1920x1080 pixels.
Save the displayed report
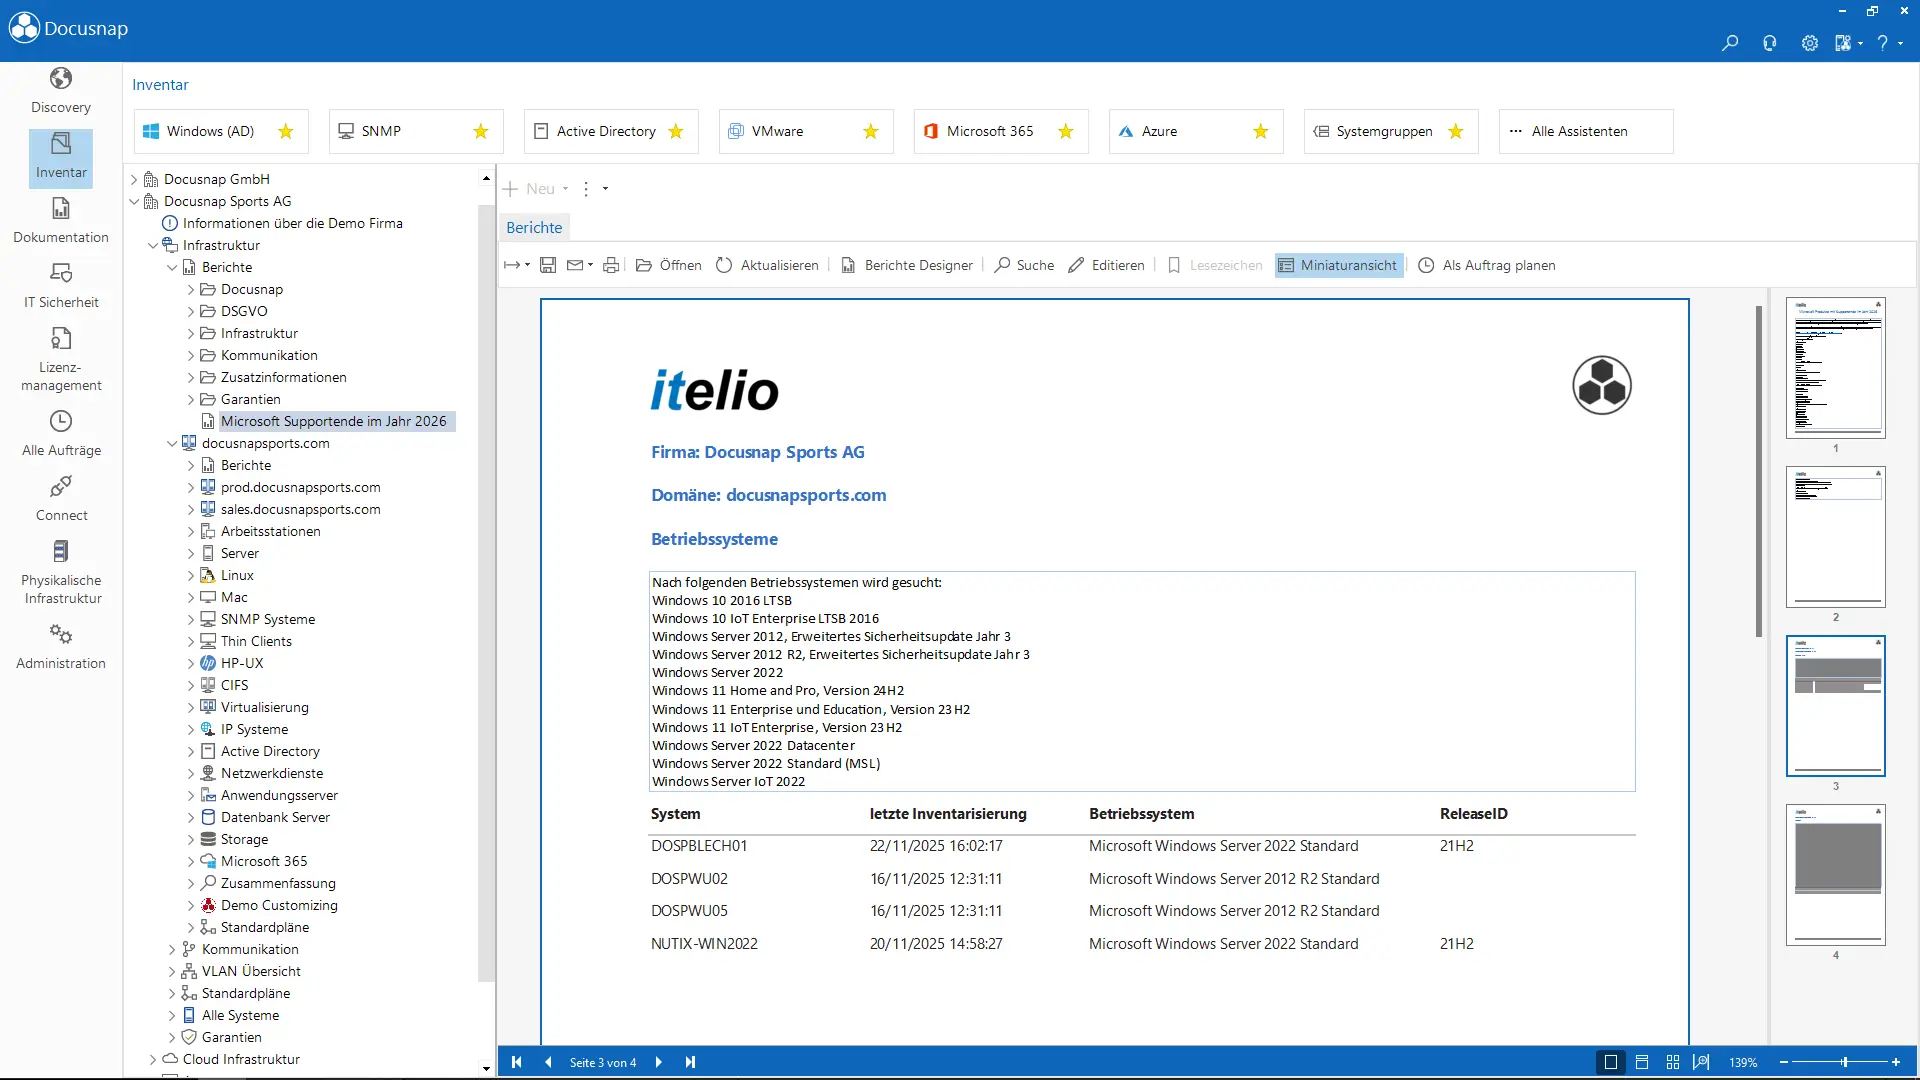[547, 265]
